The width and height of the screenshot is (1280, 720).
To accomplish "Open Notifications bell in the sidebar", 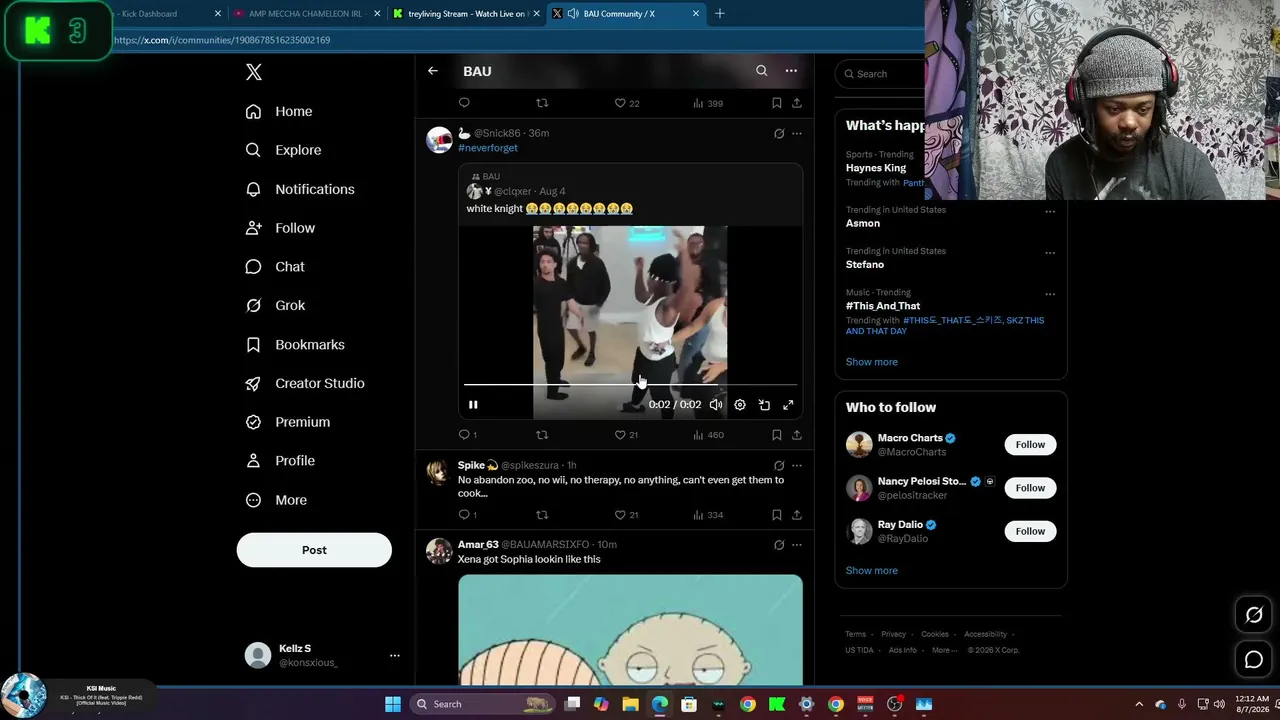I will [x=300, y=189].
